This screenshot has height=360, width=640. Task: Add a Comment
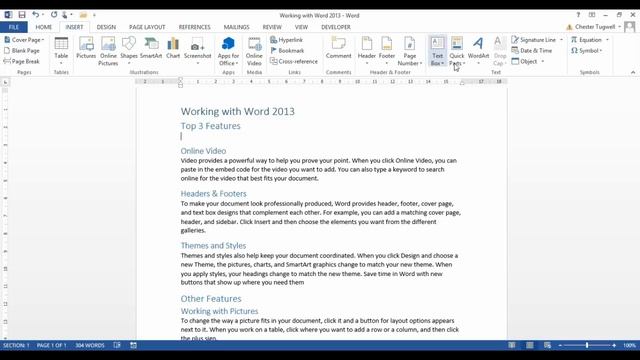338,48
